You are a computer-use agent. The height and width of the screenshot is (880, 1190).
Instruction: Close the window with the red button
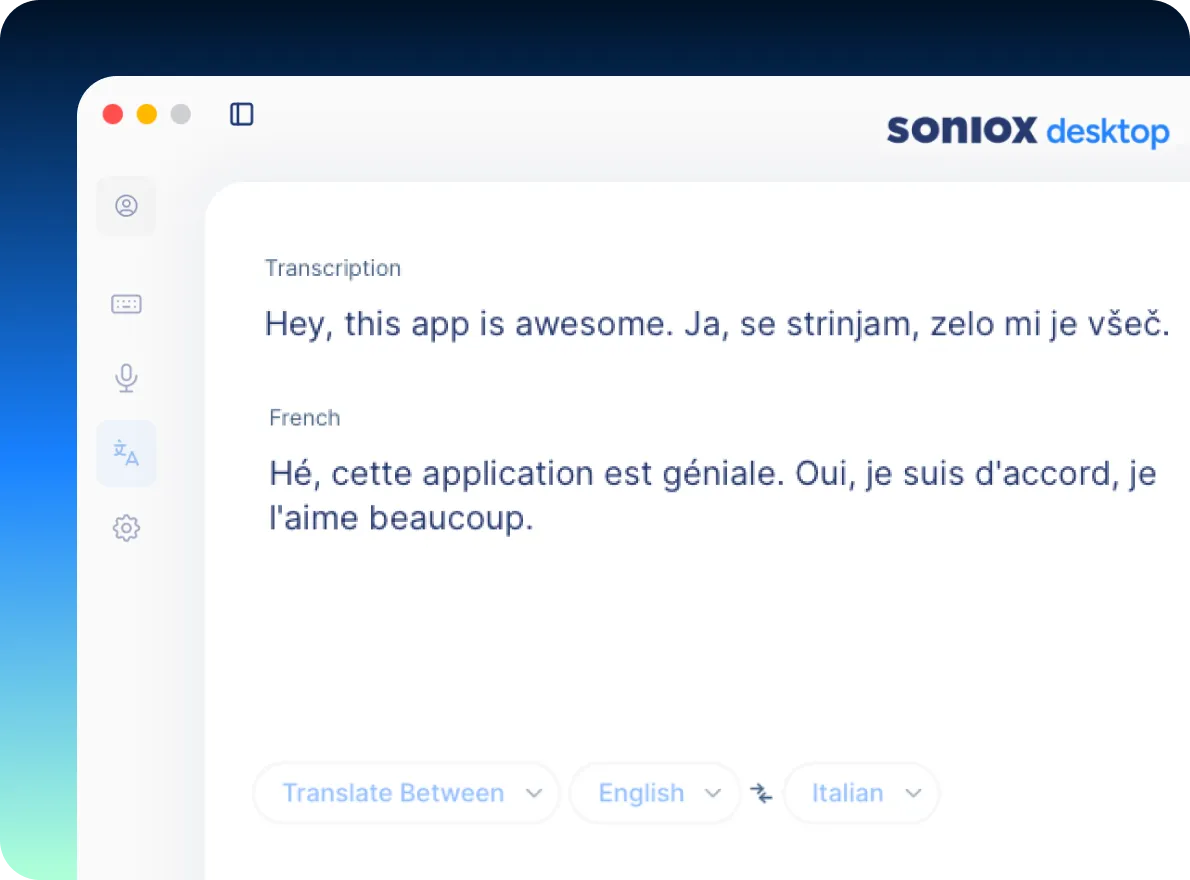(x=113, y=114)
